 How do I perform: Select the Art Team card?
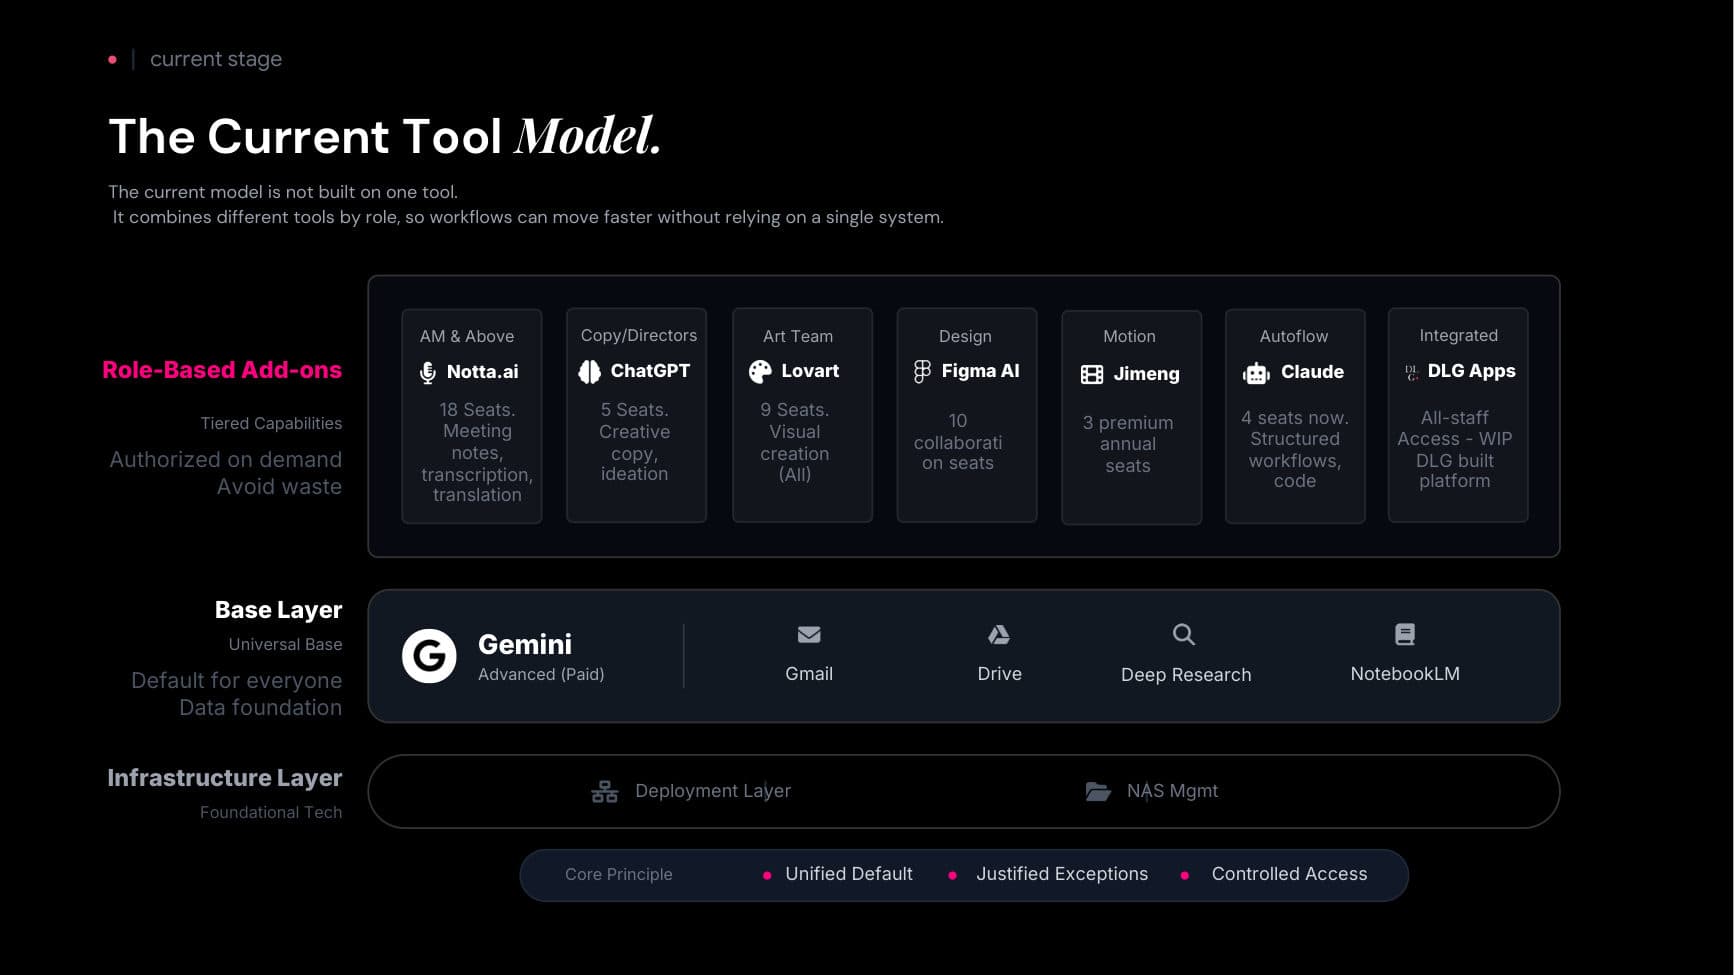coord(802,415)
